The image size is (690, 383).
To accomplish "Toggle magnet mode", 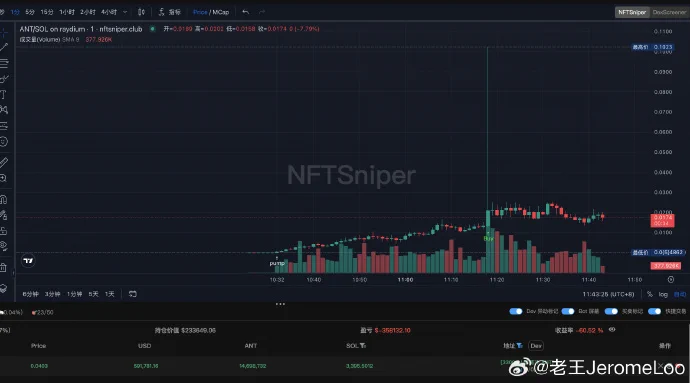I will point(4,199).
